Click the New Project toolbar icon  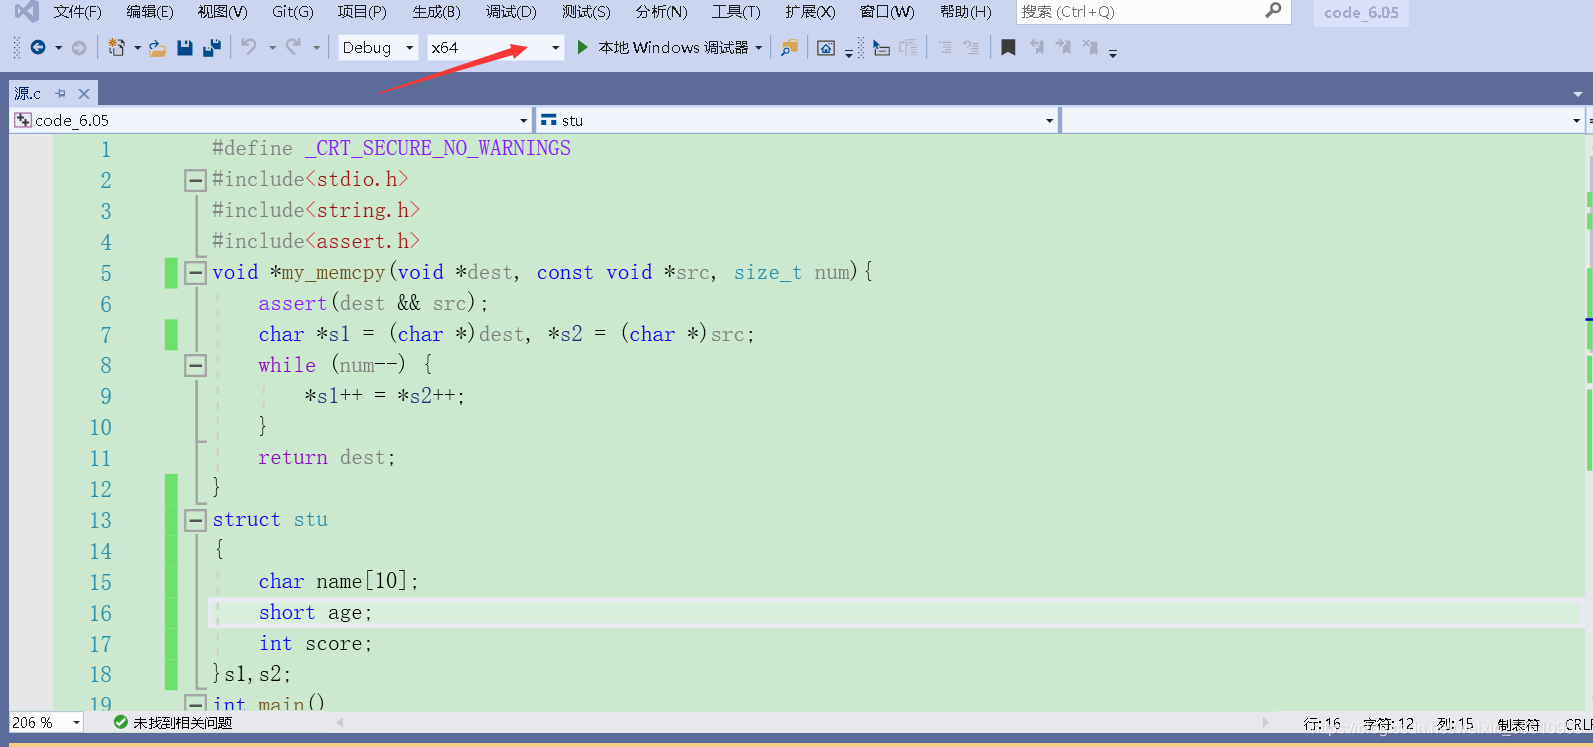pos(116,47)
